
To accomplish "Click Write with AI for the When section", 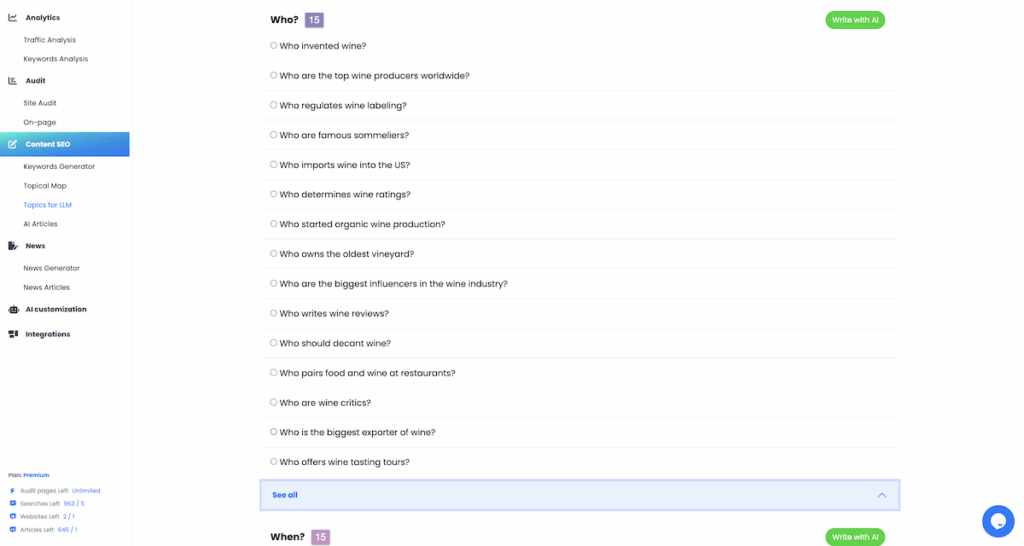I will tap(855, 537).
